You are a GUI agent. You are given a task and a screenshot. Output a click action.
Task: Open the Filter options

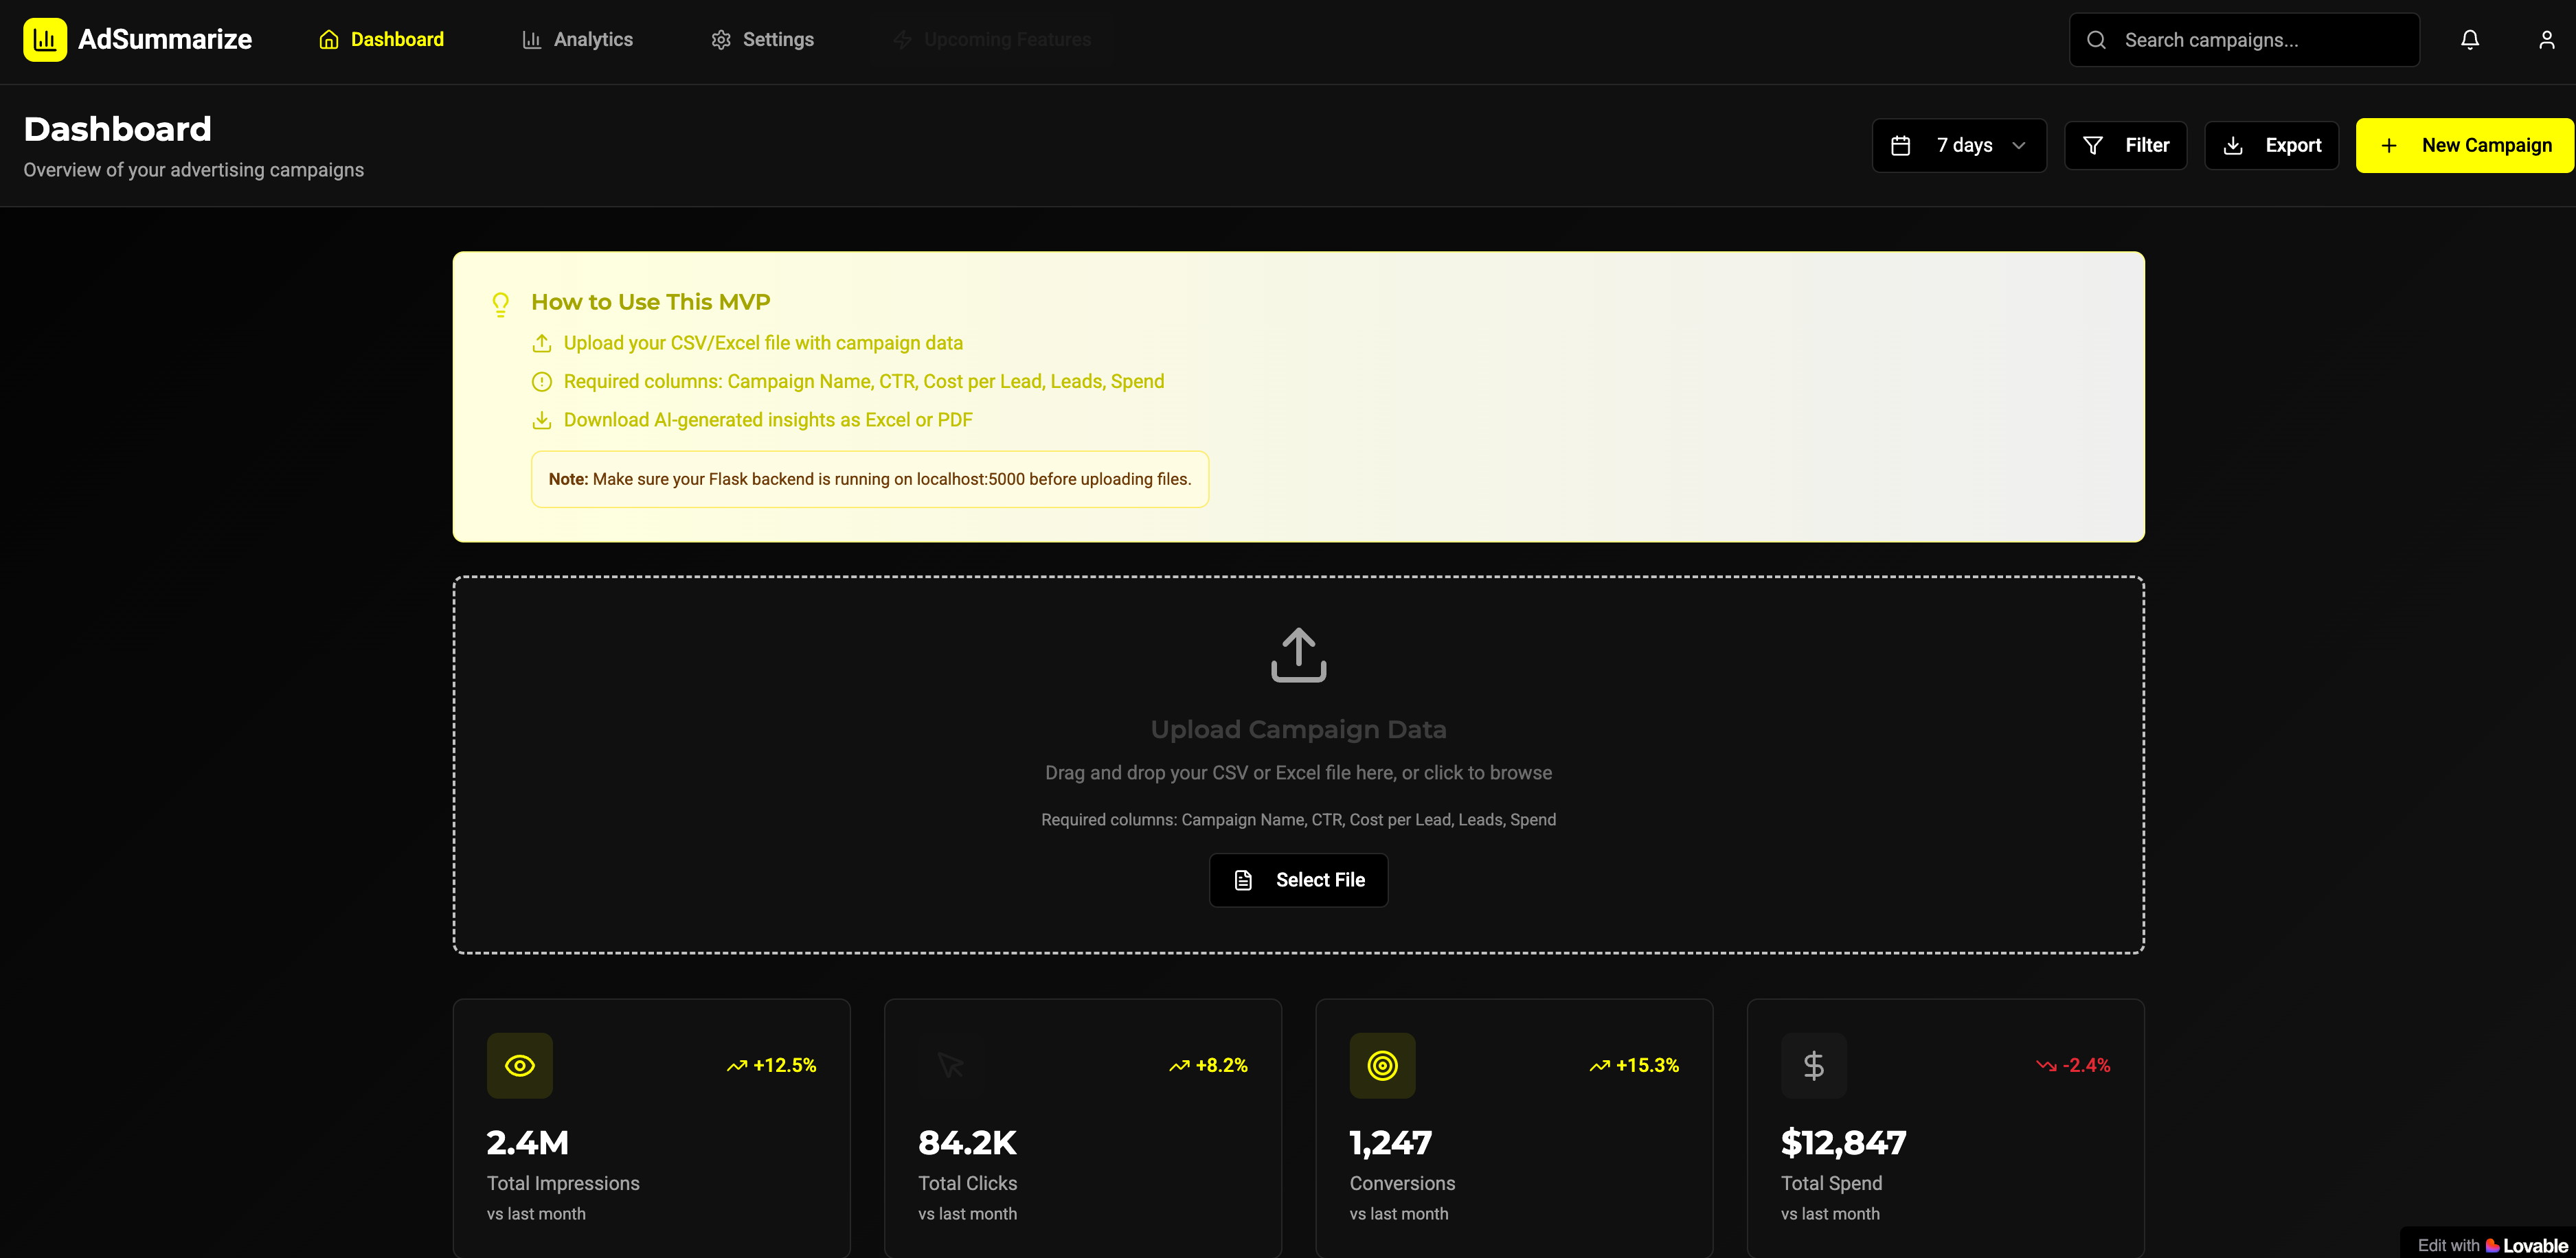tap(2125, 146)
